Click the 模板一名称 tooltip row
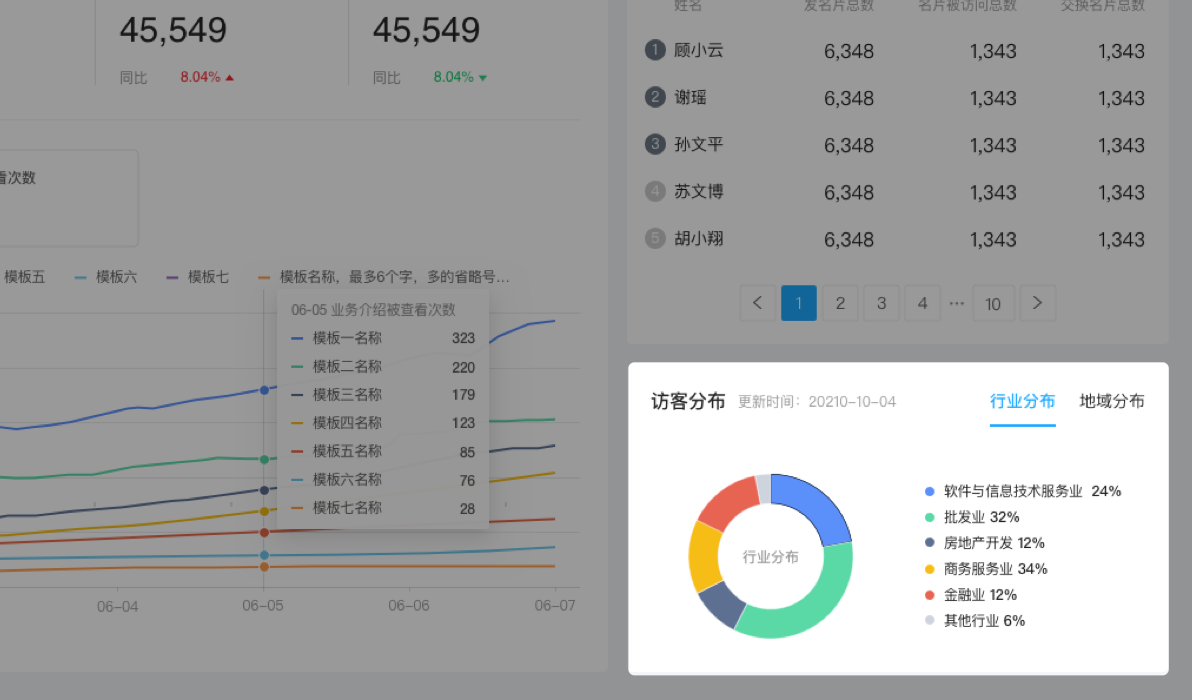Viewport: 1192px width, 700px height. (x=383, y=338)
